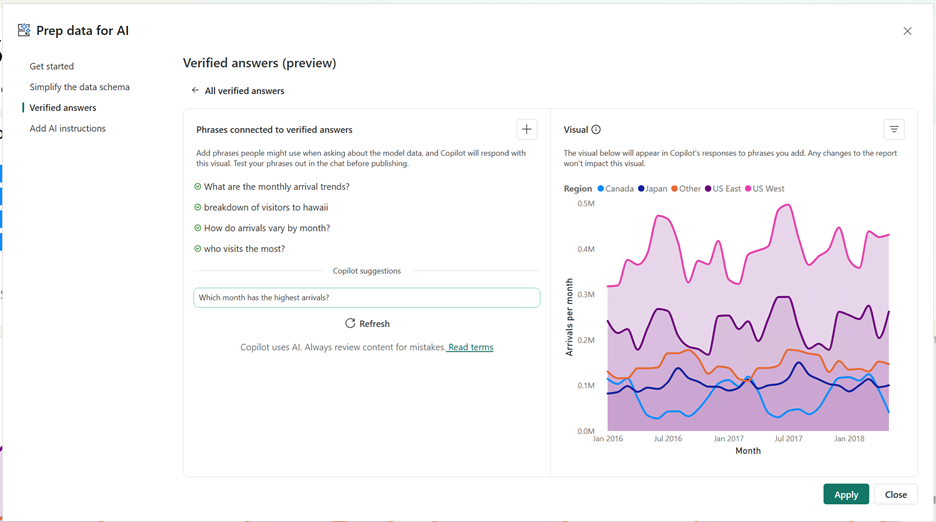Click the green check next to 'who visits the most?'
This screenshot has width=936, height=522.
tap(198, 249)
